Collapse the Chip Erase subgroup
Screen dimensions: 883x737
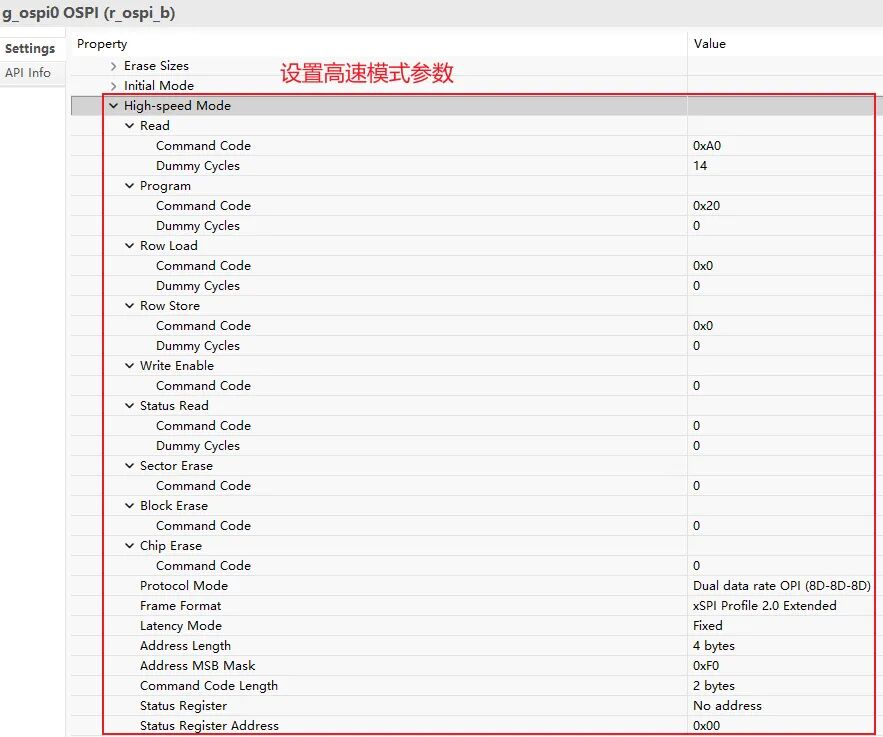[x=130, y=546]
